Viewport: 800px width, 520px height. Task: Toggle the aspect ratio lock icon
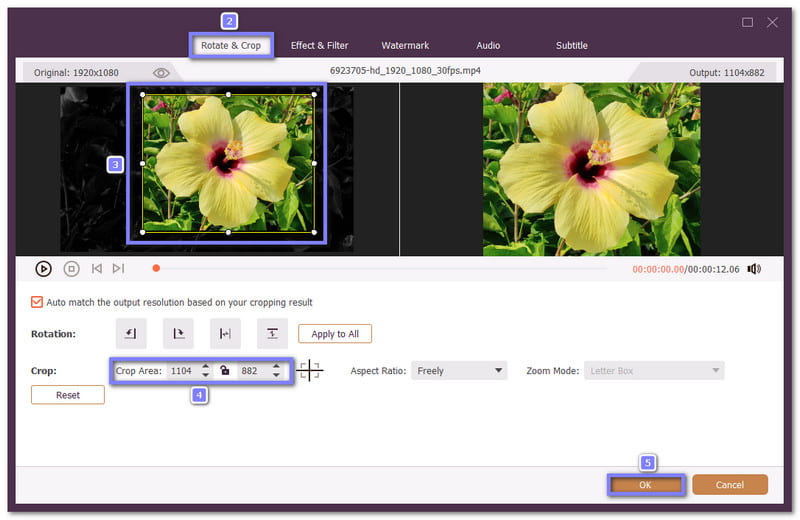[x=225, y=371]
